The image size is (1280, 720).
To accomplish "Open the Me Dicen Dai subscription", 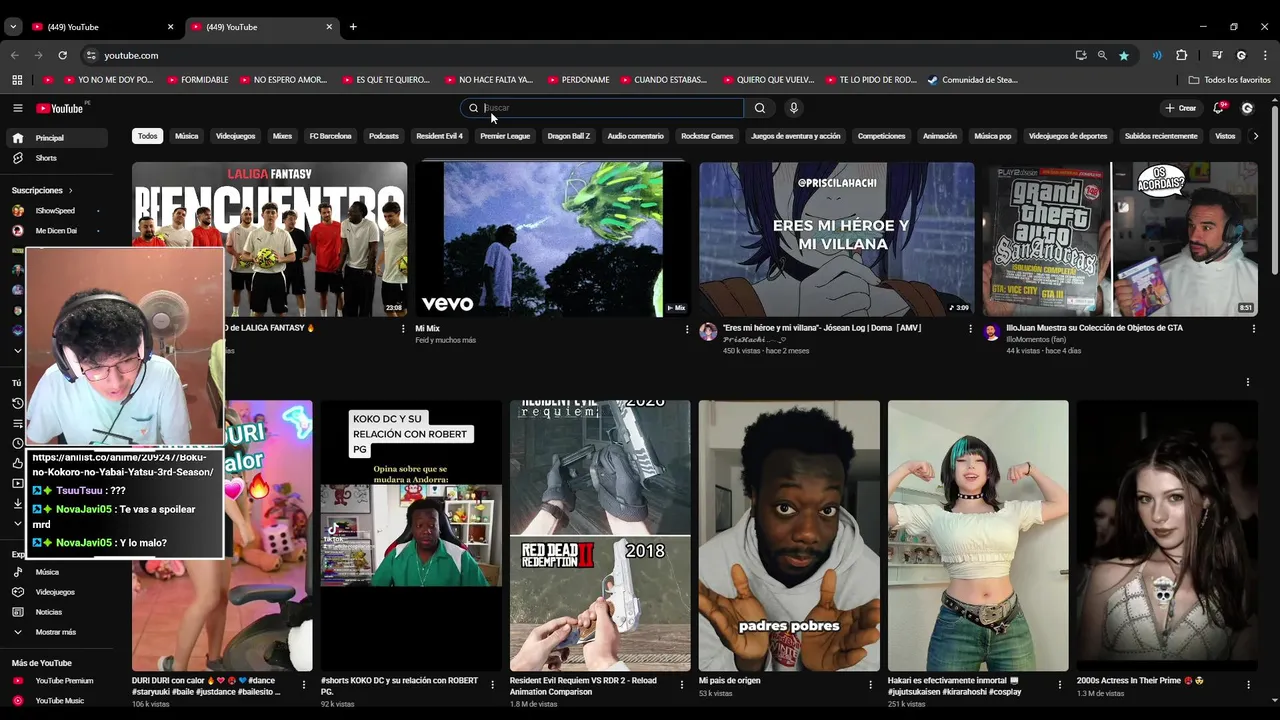I will 55,231.
